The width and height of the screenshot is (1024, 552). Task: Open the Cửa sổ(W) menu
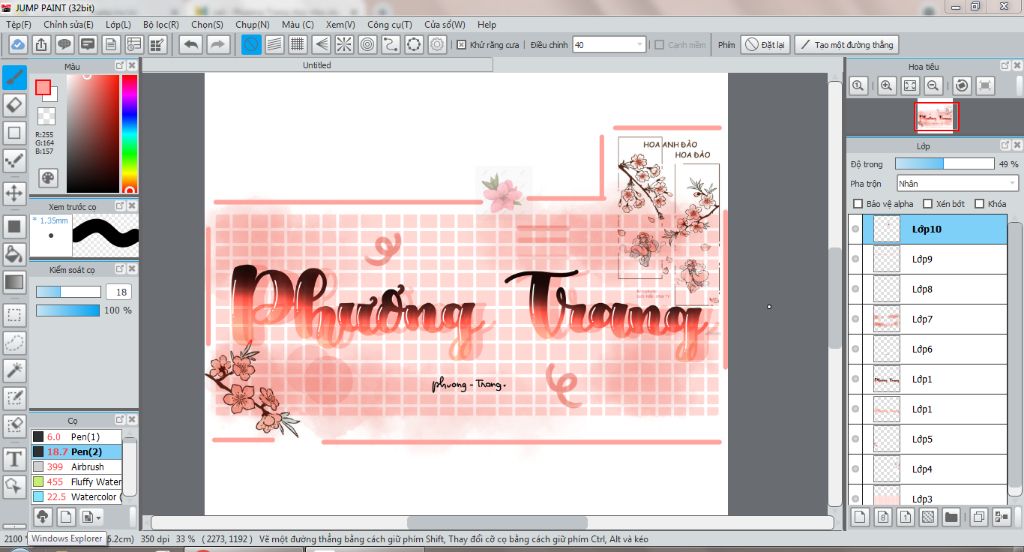pyautogui.click(x=445, y=24)
